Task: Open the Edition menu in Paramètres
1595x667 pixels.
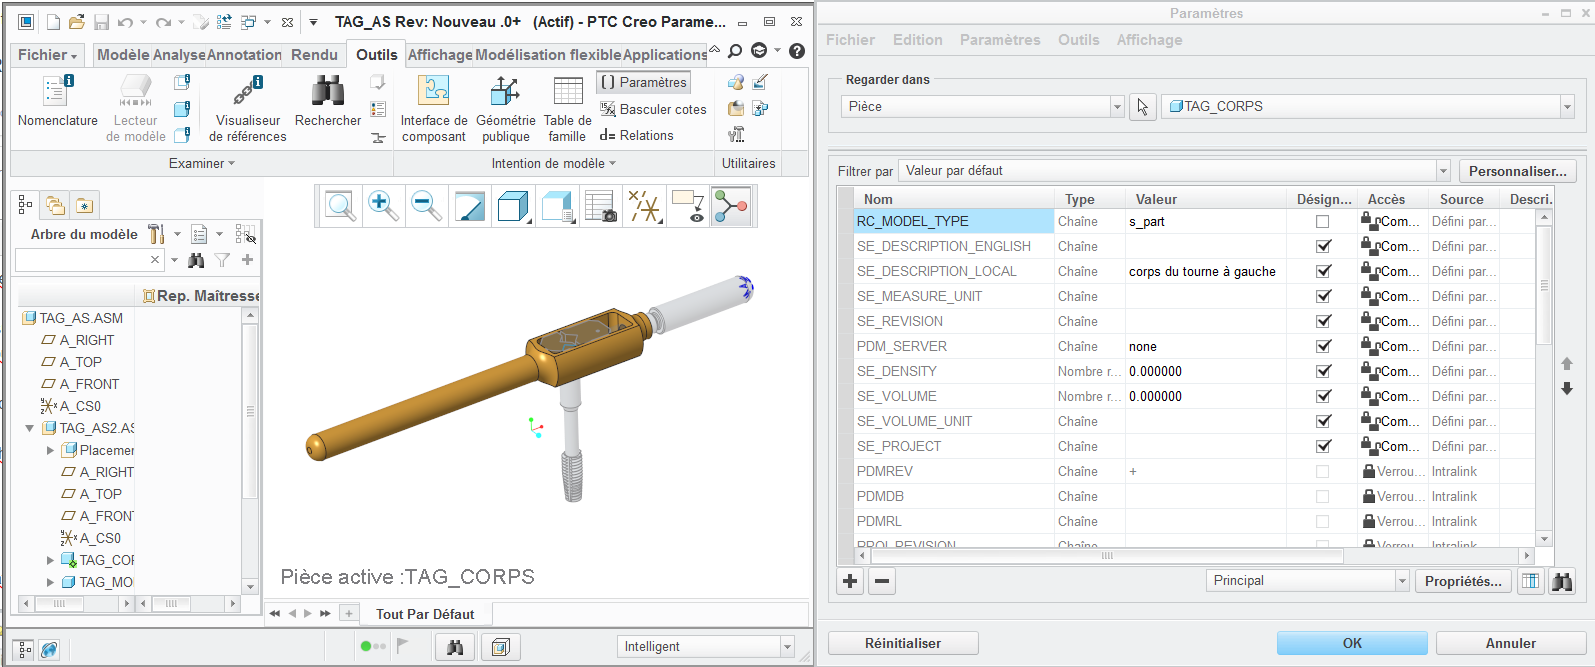Action: coord(917,40)
